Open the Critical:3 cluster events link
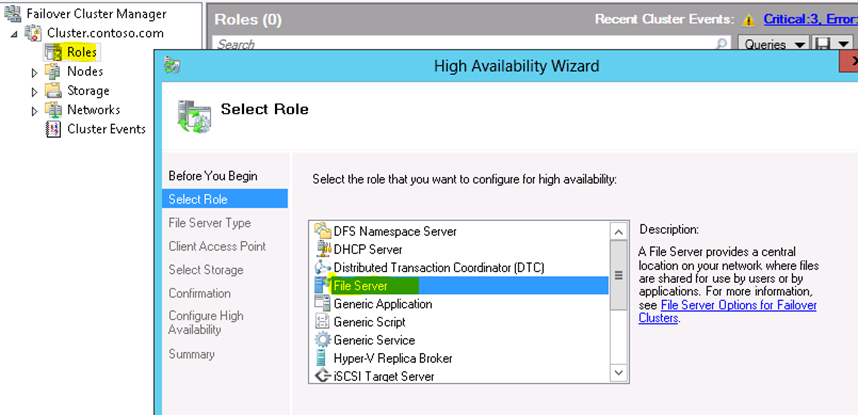Viewport: 858px width, 415px height. [x=810, y=20]
